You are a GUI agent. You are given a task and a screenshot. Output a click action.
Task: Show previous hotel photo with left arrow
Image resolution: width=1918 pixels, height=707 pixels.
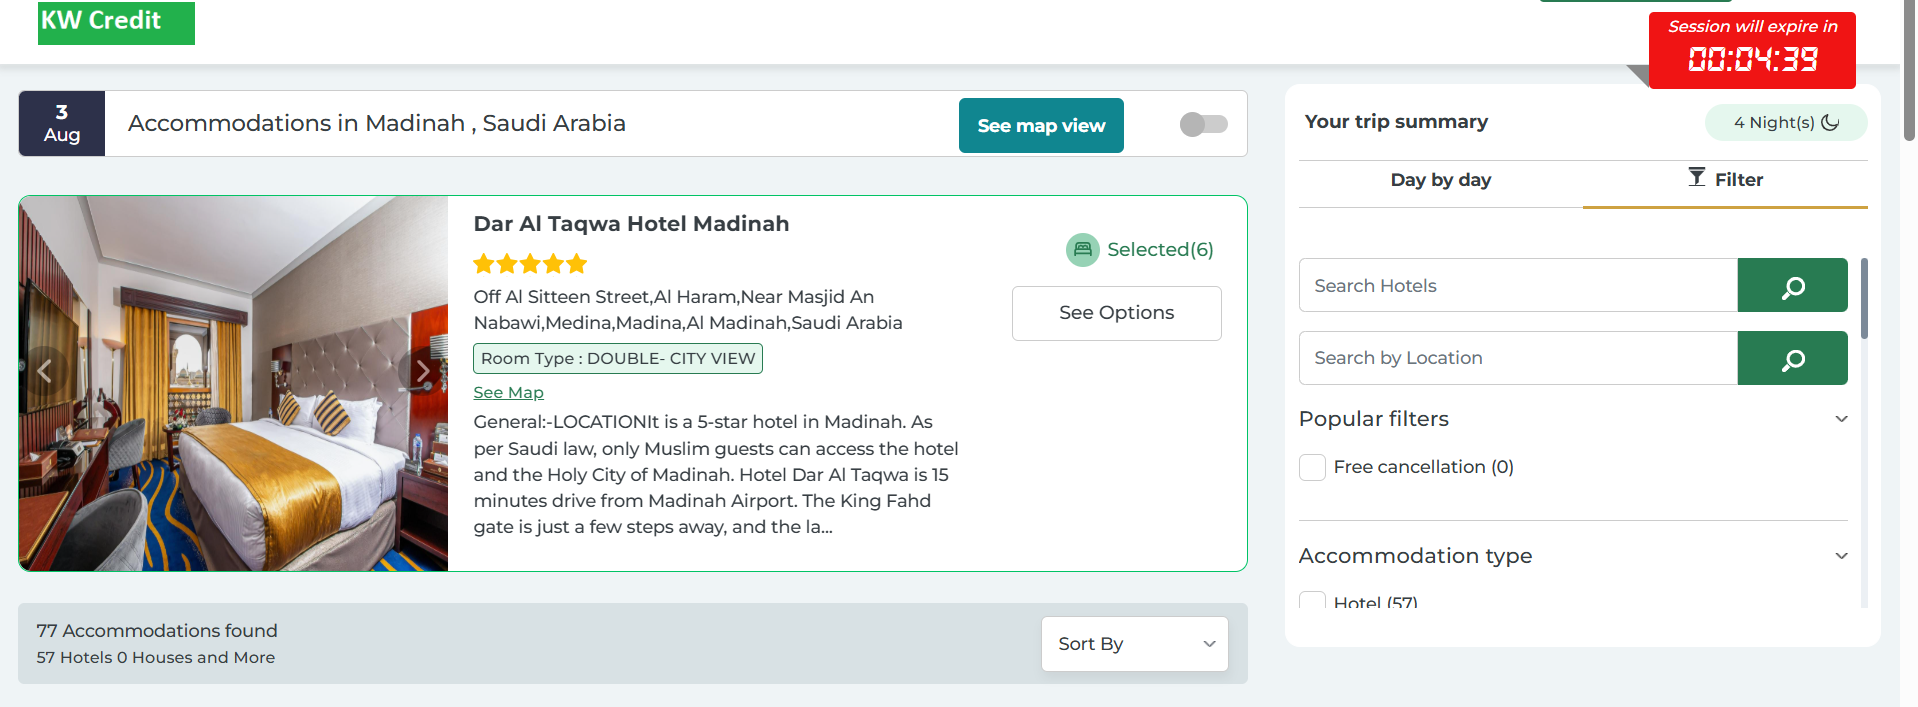click(x=44, y=372)
